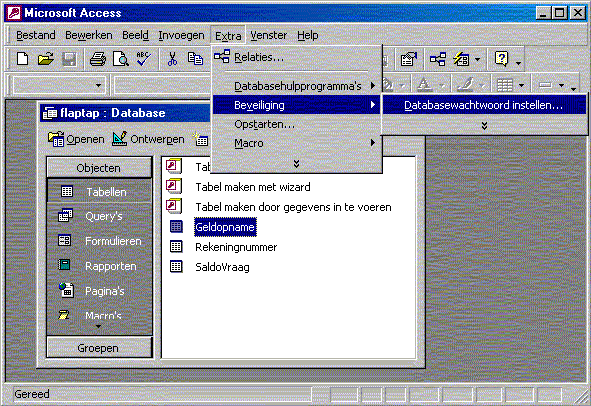Expand Beveiliging submenu with the double chevron
Viewport: 591px width, 406px height.
point(485,126)
